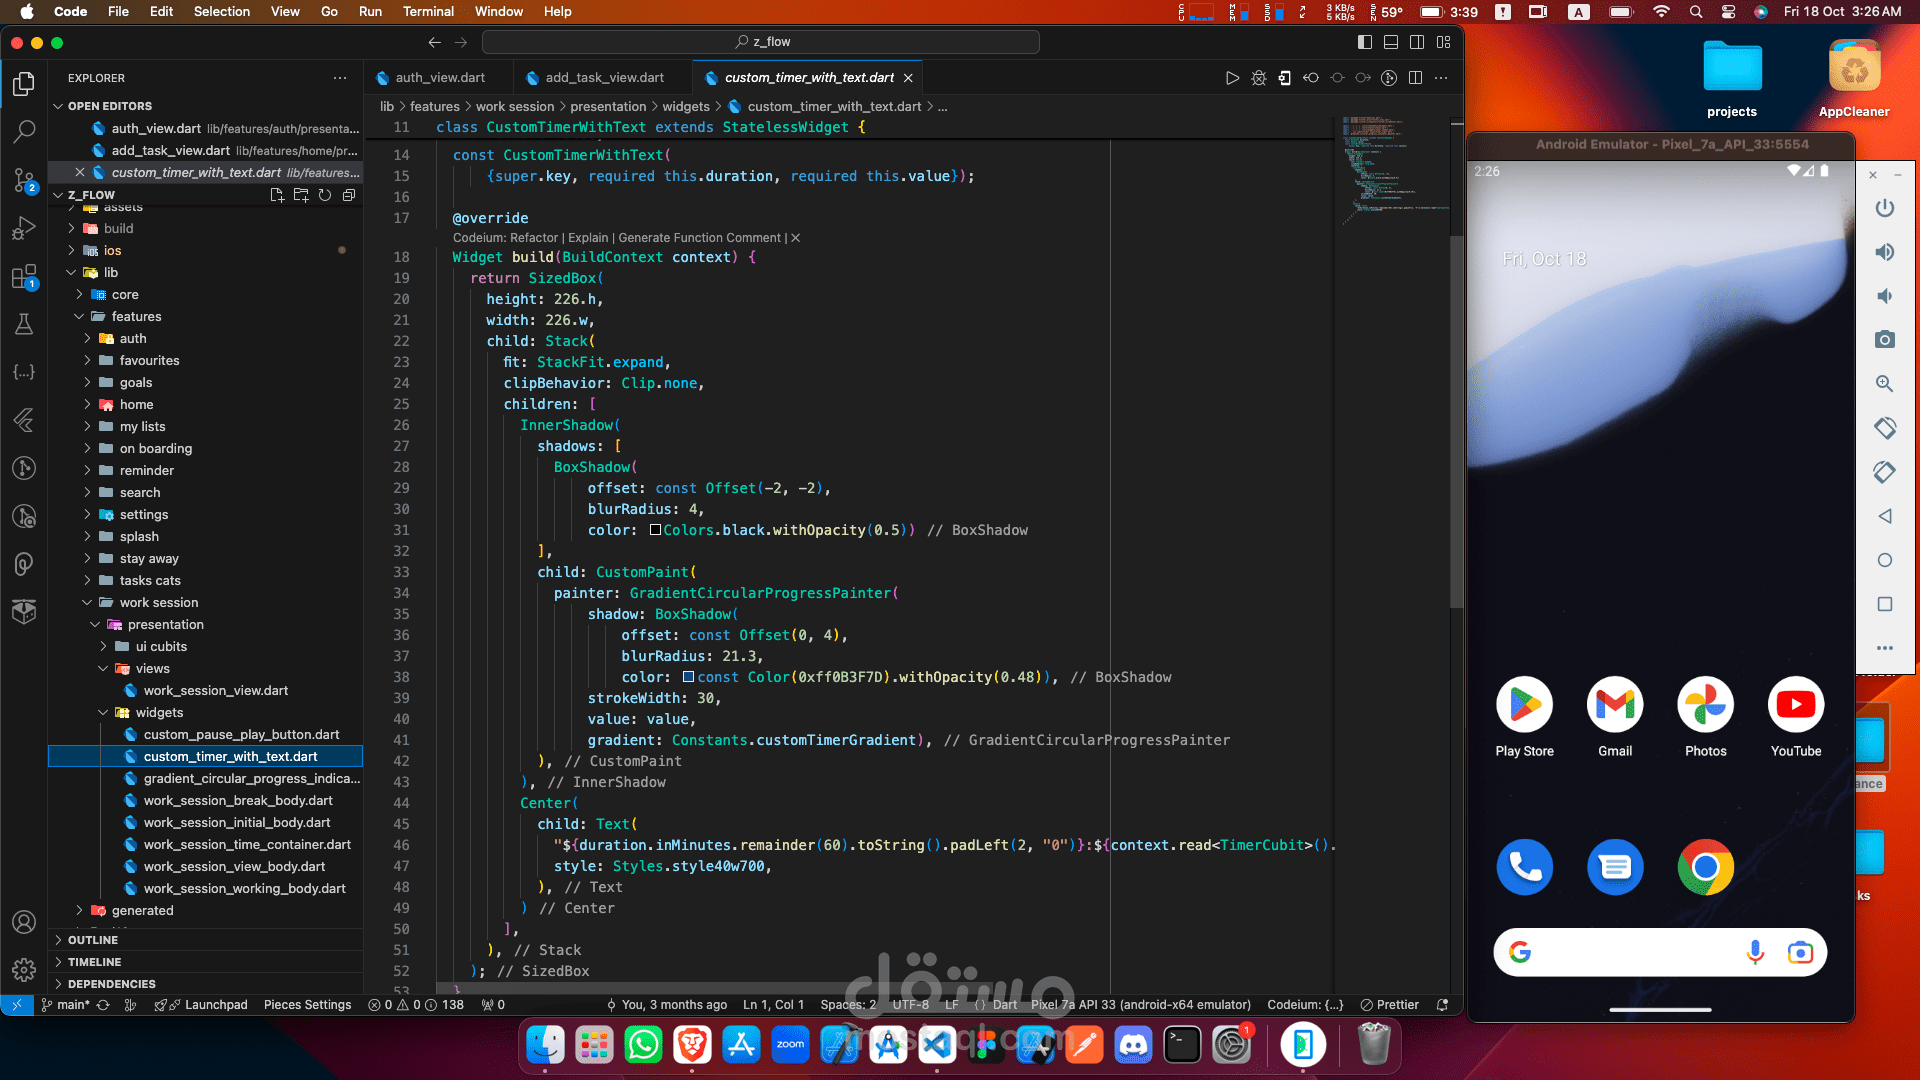Screen dimensions: 1920x1080
Task: Expand the OUTLINE section
Action: tap(93, 940)
